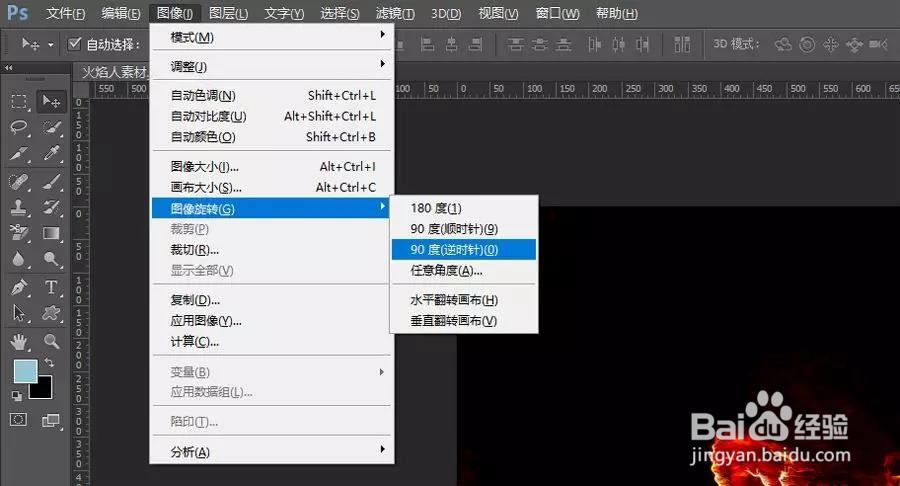This screenshot has height=486, width=900.
Task: Click 画布大小(S)... menu entry
Action: click(x=271, y=188)
